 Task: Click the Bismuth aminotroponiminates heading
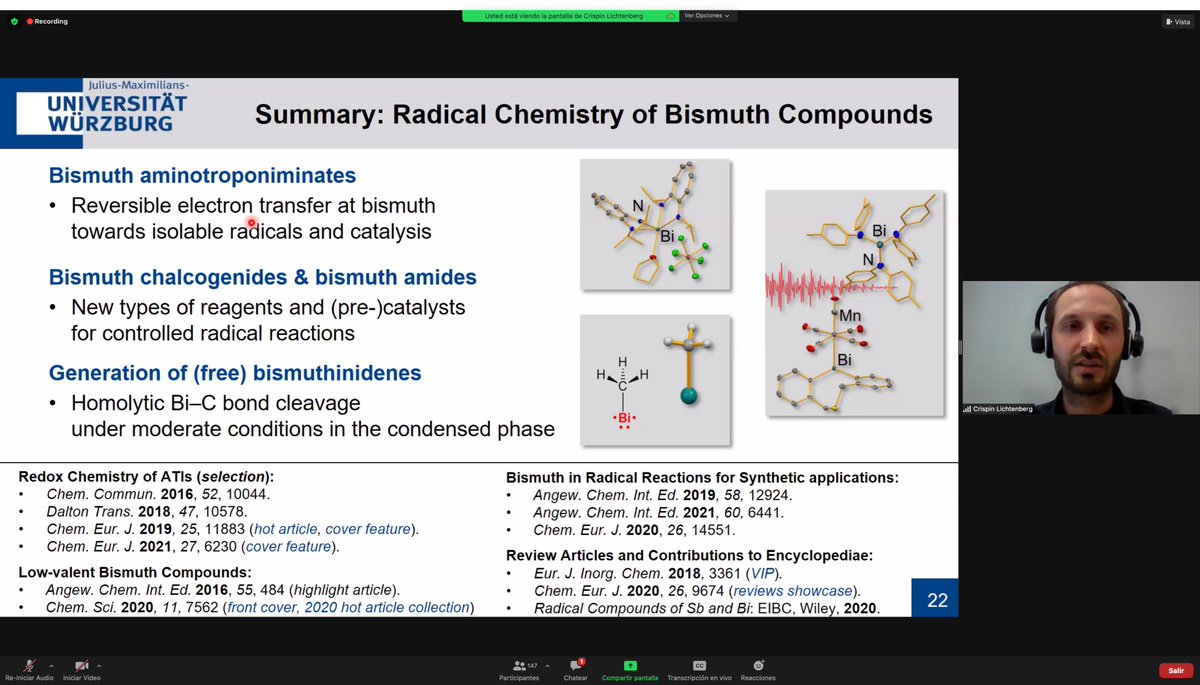[x=202, y=176]
